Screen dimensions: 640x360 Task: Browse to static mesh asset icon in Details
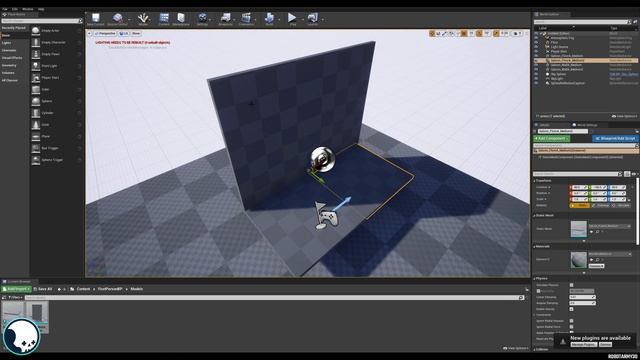pyautogui.click(x=597, y=232)
